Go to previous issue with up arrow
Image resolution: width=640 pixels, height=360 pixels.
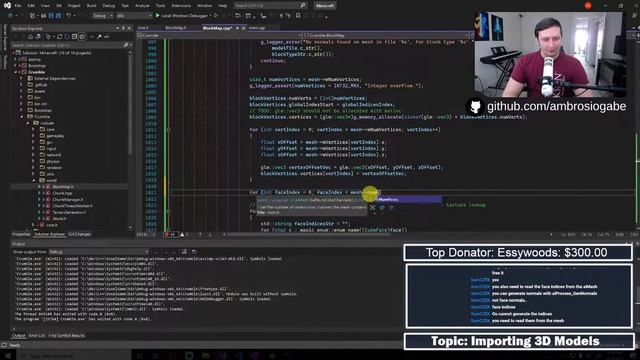200,235
